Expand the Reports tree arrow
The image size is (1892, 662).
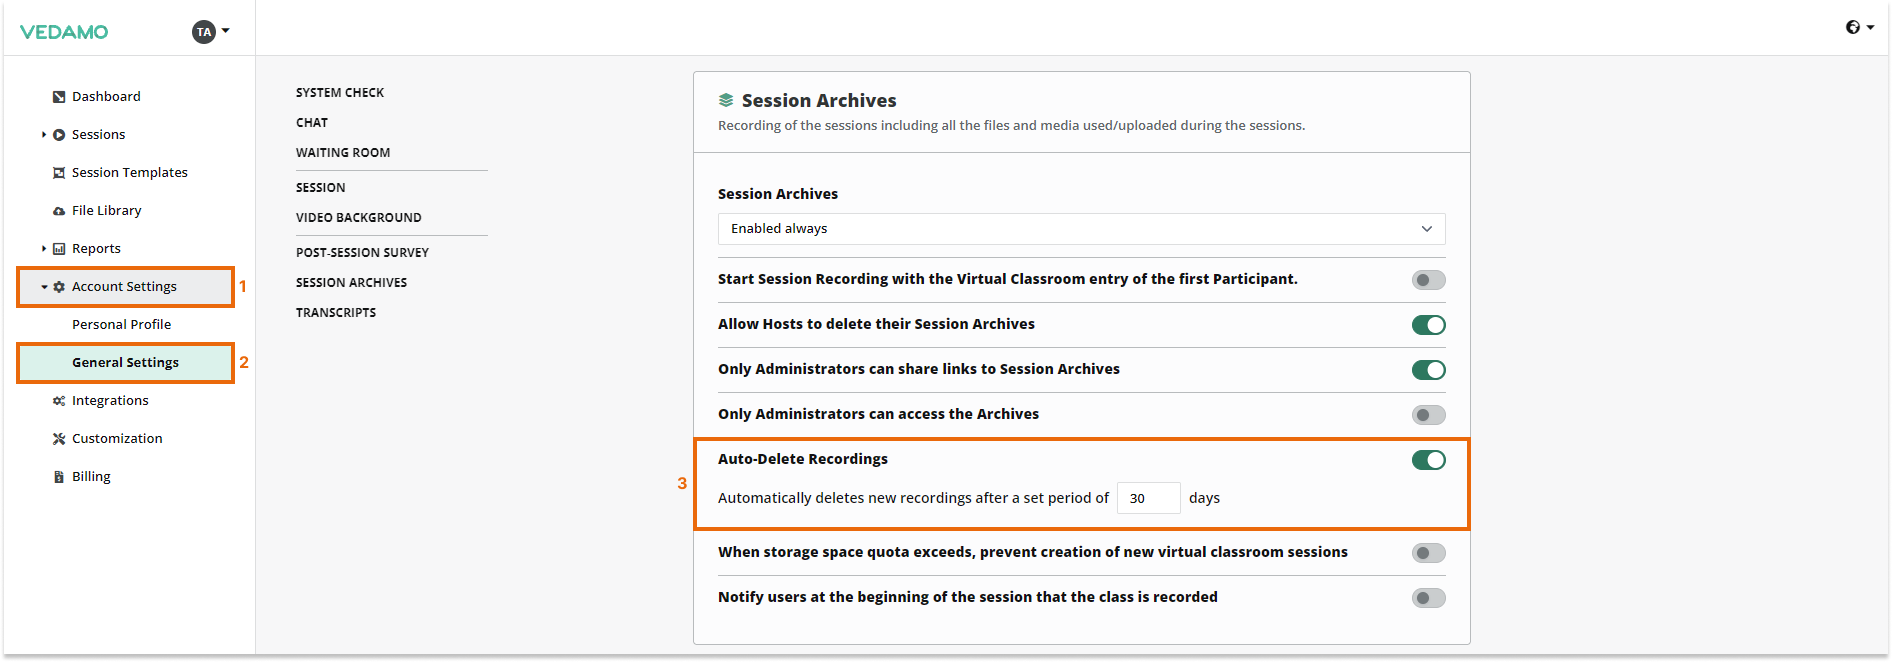tap(44, 249)
